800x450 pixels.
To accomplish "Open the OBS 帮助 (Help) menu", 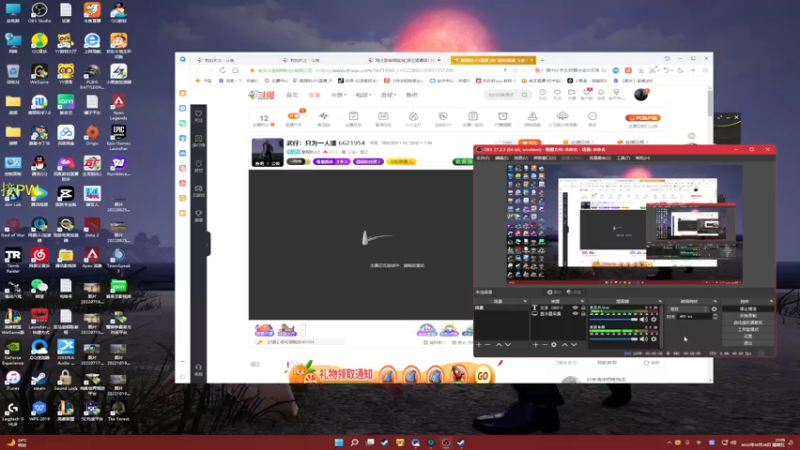I will point(642,158).
